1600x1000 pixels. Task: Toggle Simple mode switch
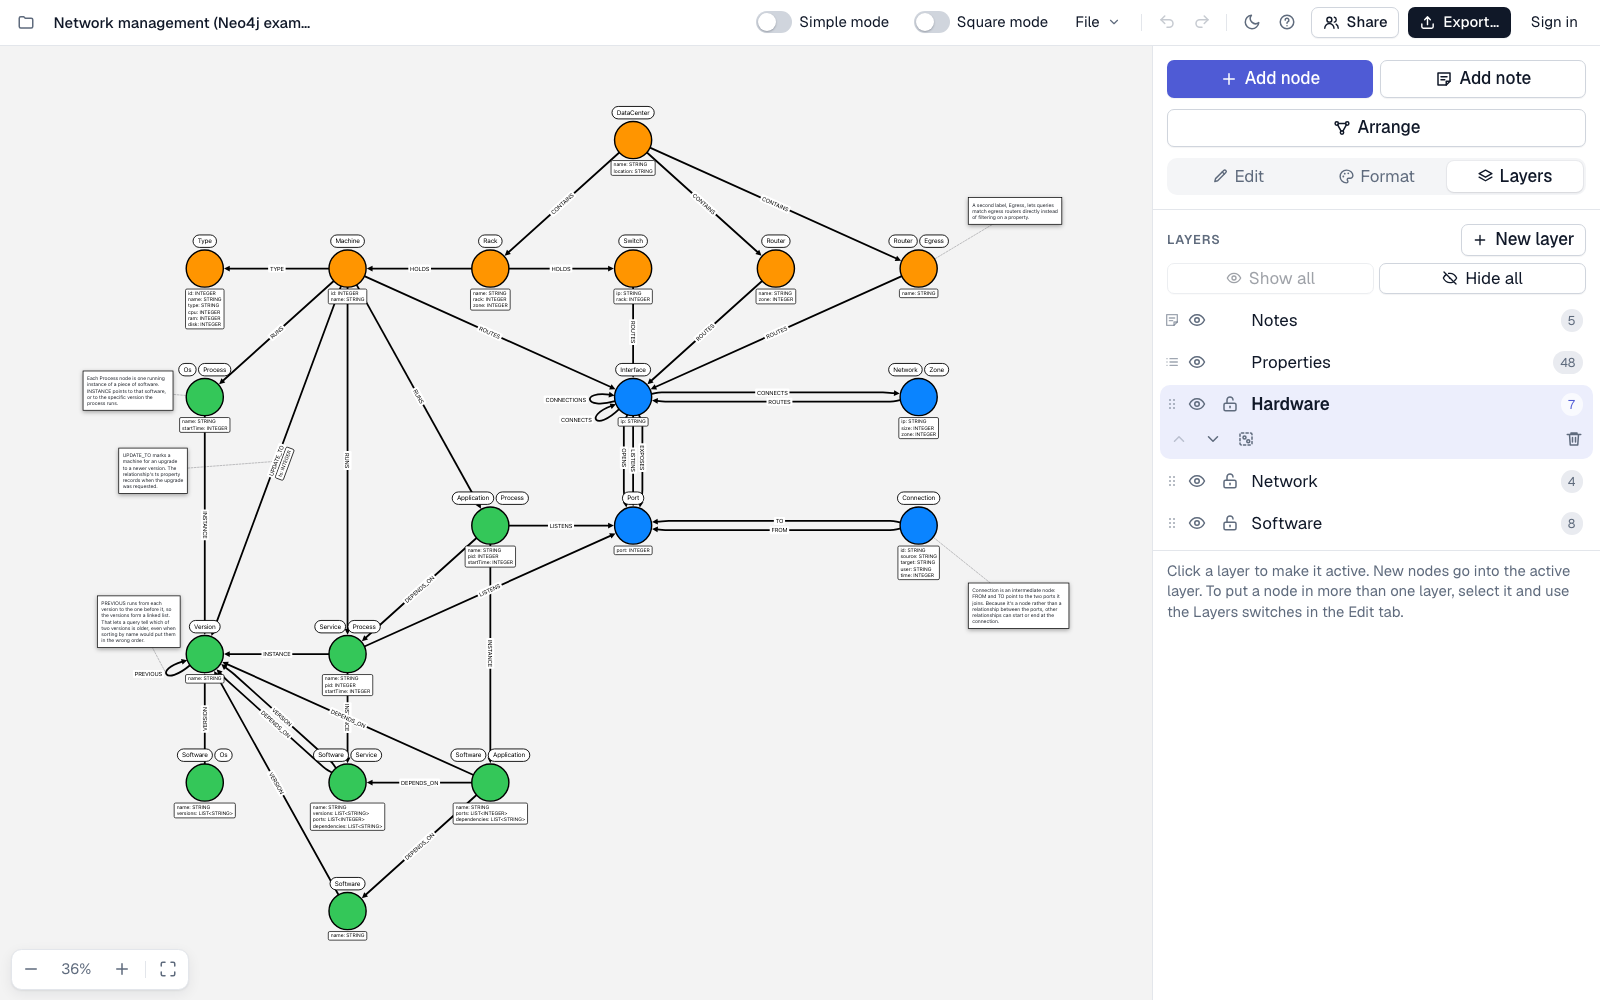774,22
